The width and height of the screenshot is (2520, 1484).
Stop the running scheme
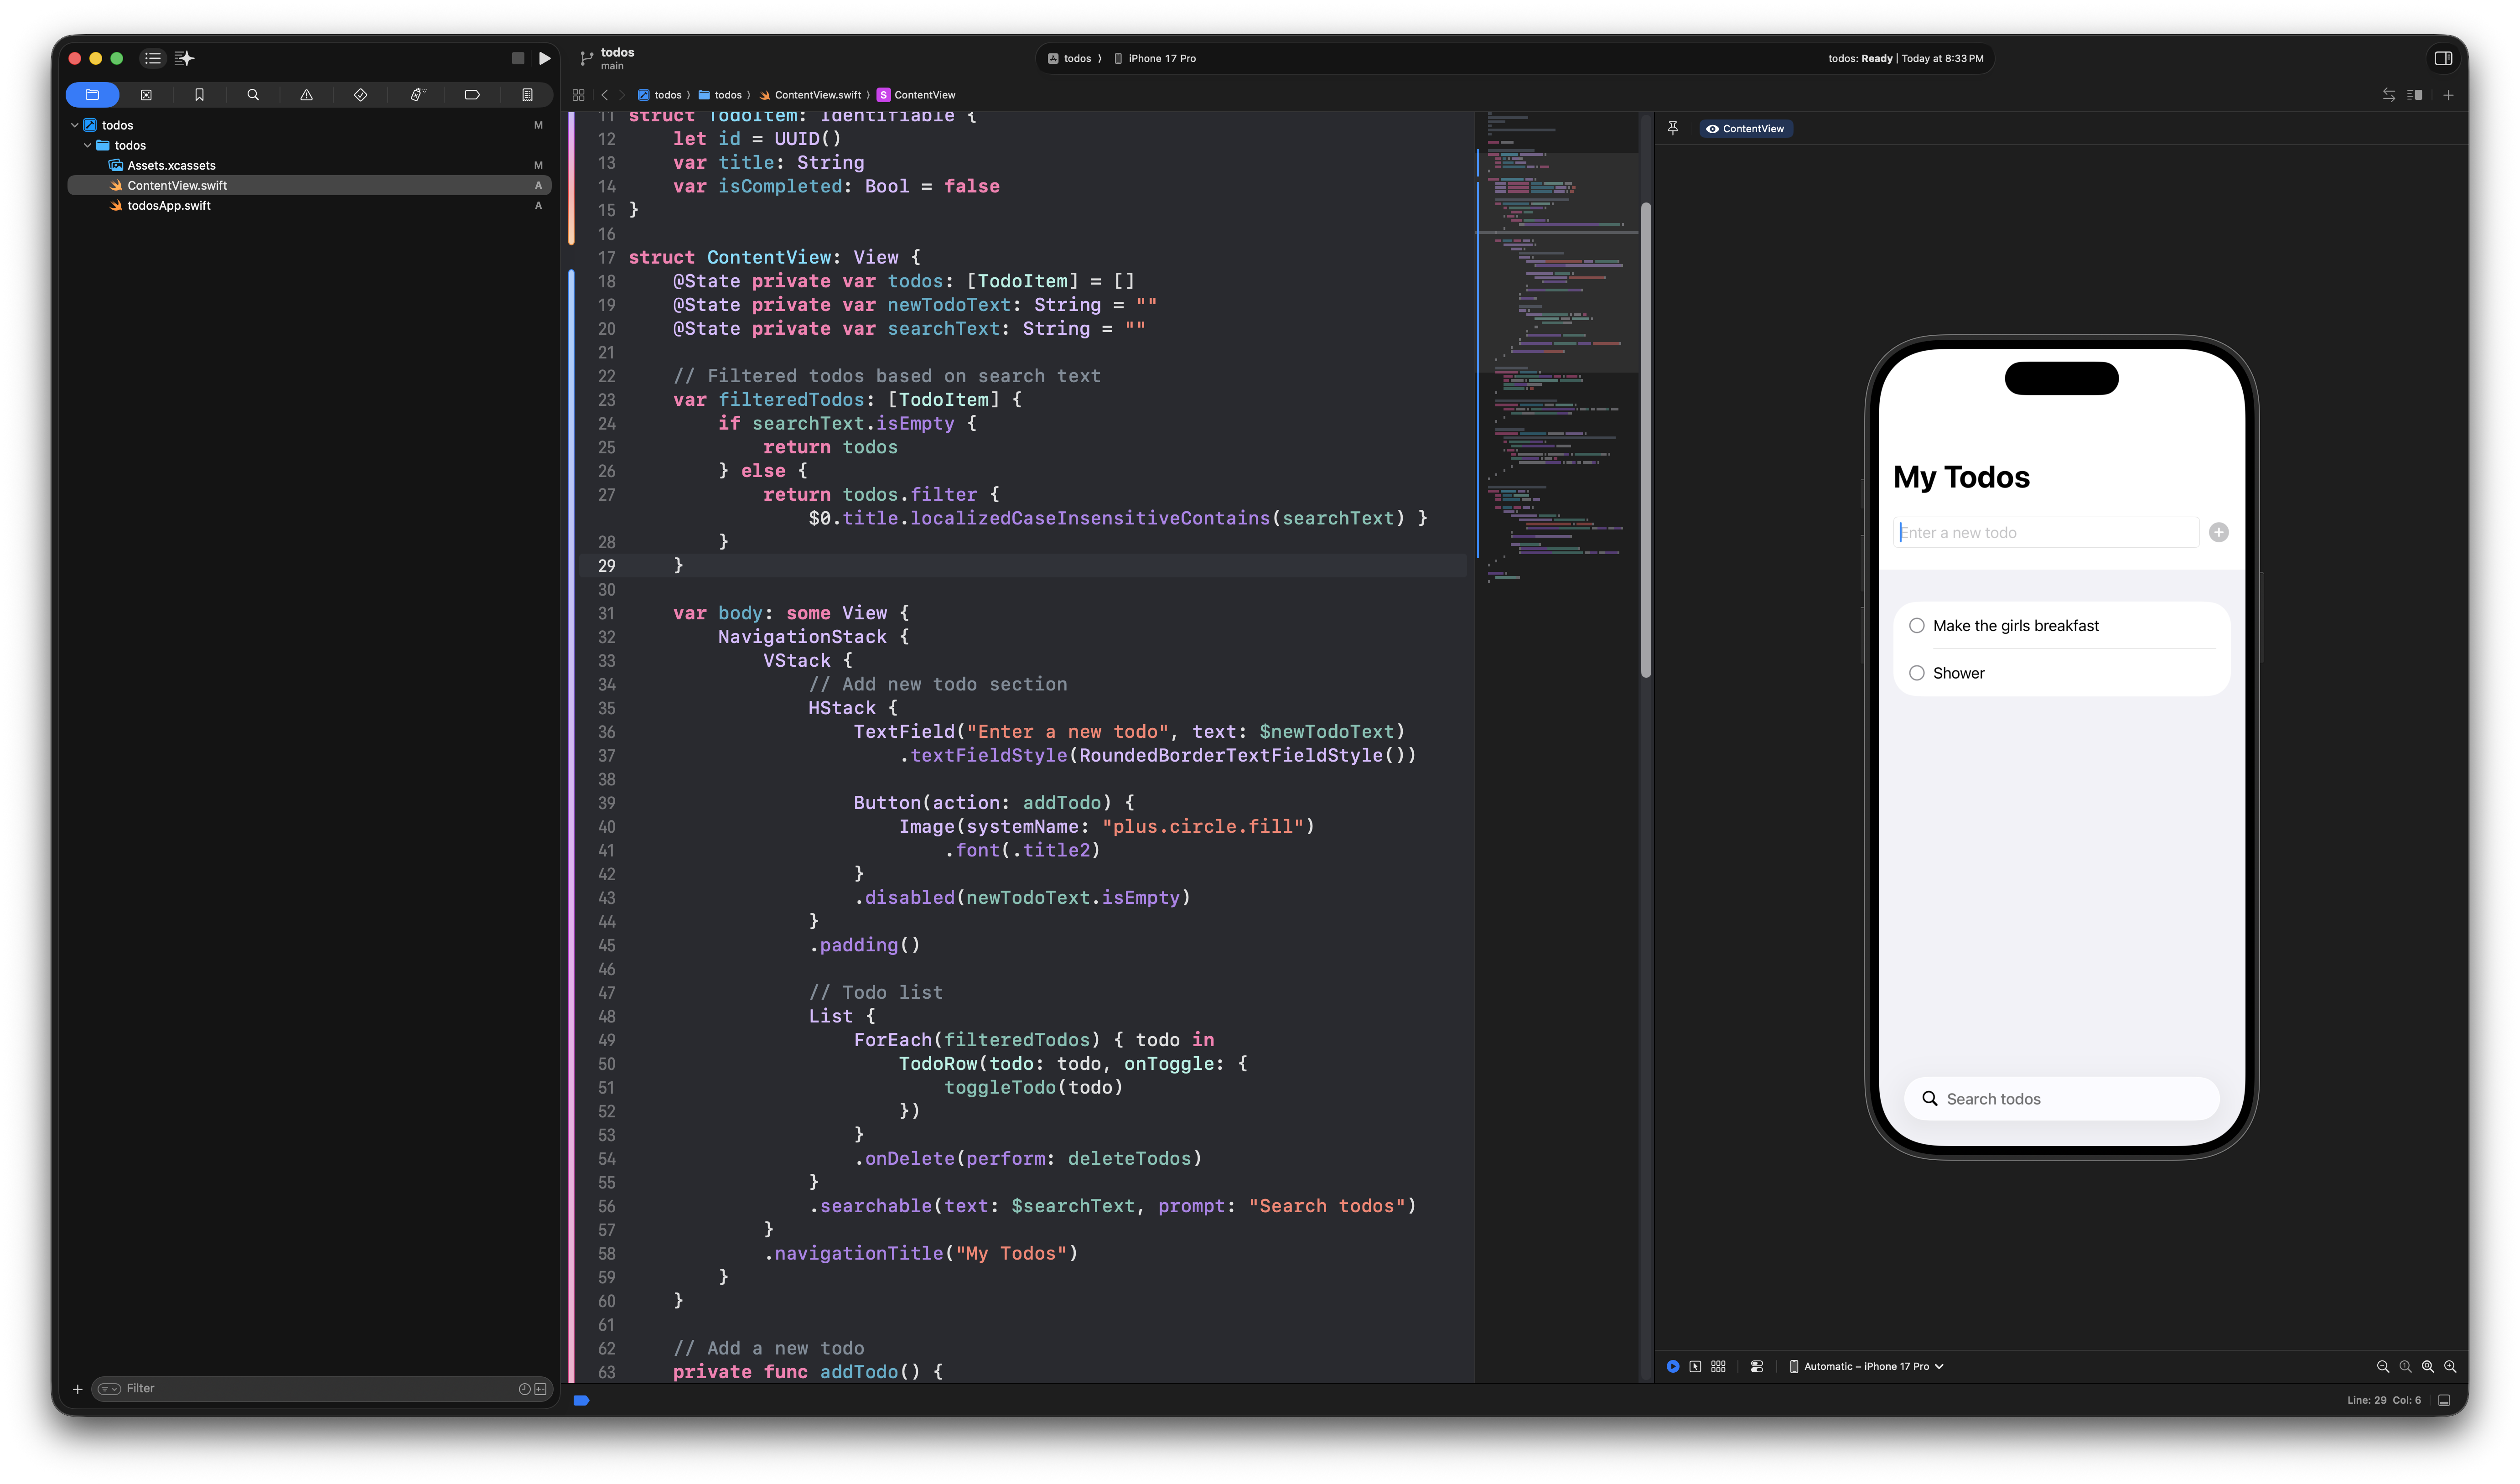click(518, 58)
